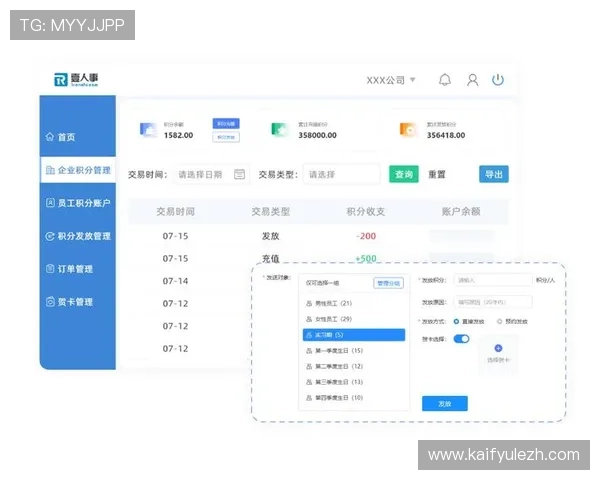600x480 pixels.
Task: Click the power logout icon
Action: 498,80
